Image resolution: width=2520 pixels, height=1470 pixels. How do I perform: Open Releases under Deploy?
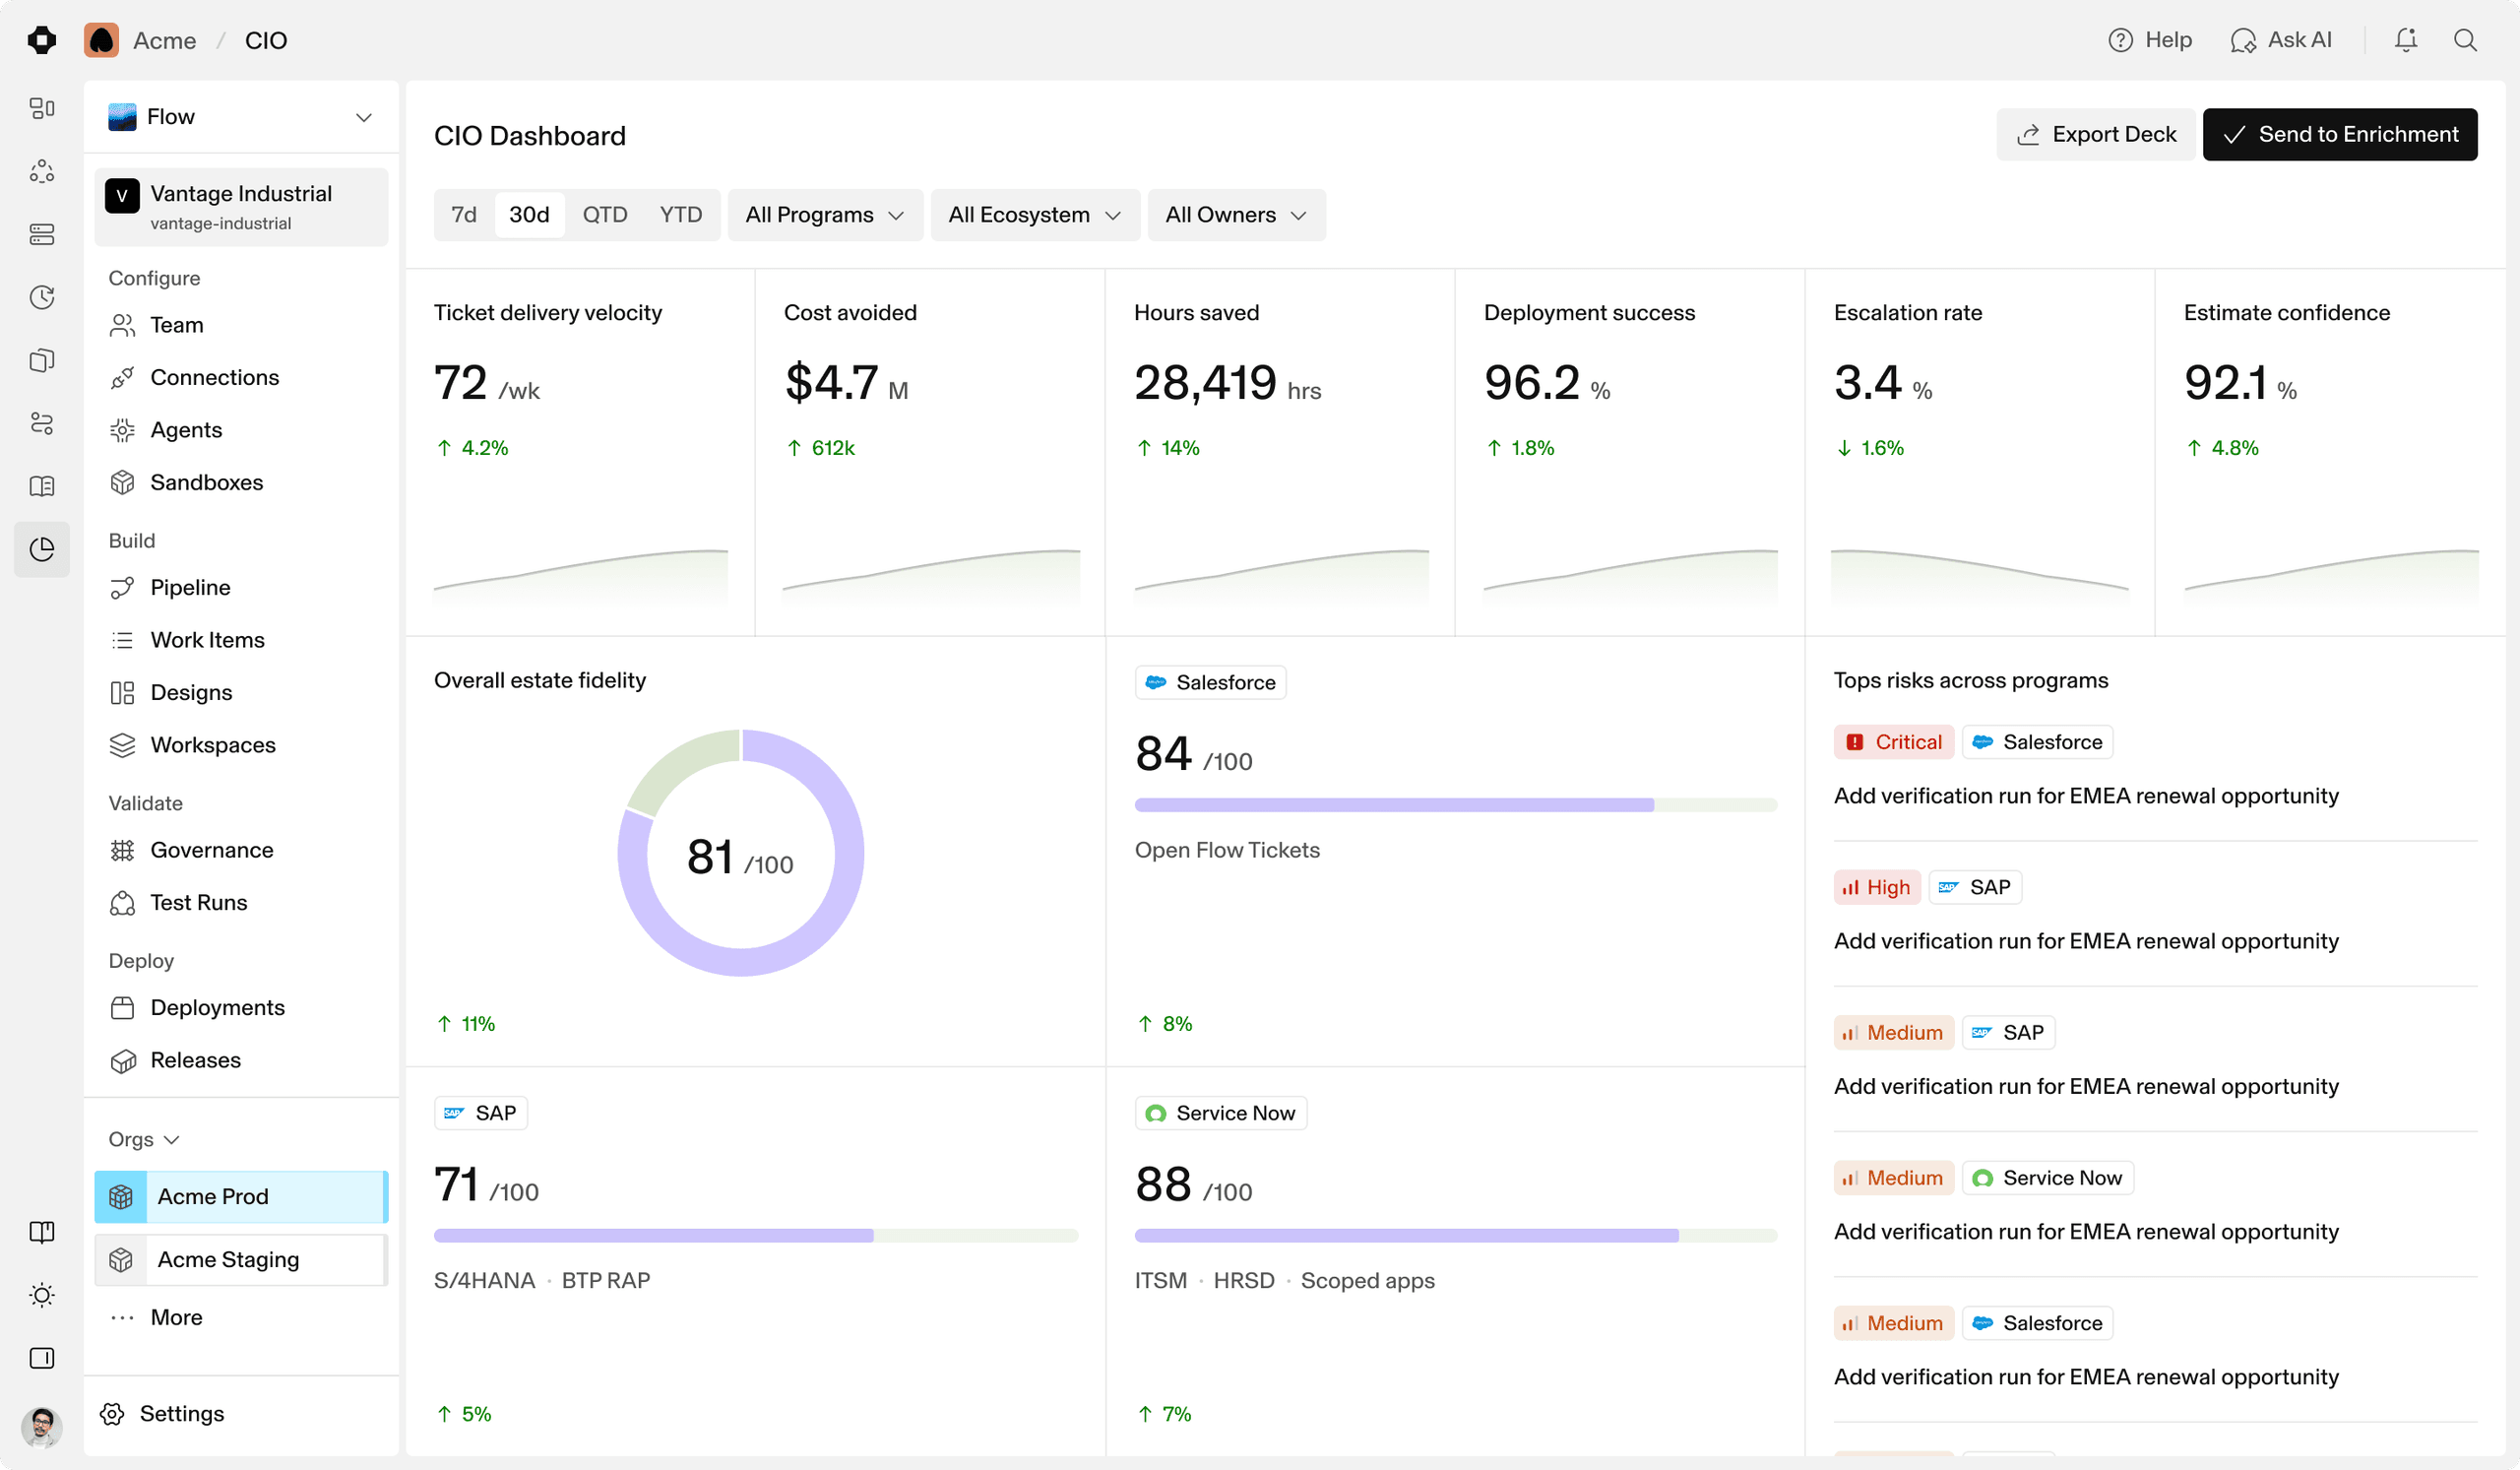(241, 1060)
